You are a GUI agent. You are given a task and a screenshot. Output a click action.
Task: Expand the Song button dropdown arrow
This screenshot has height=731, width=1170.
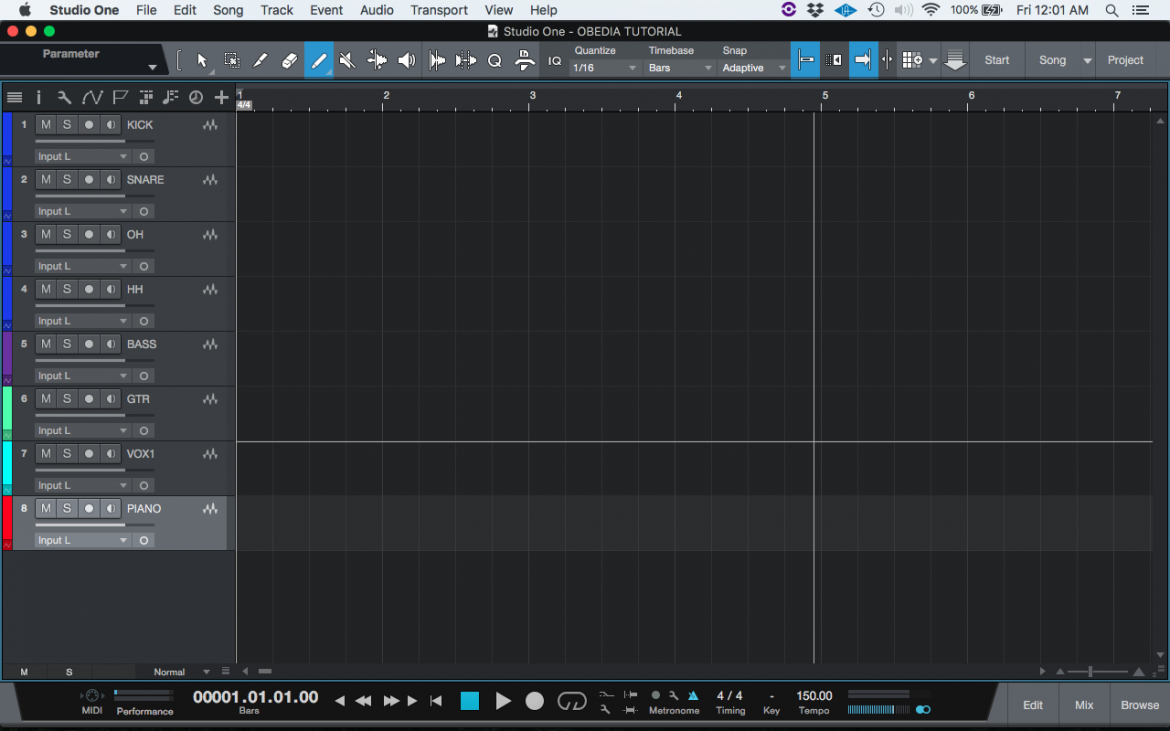point(1087,60)
